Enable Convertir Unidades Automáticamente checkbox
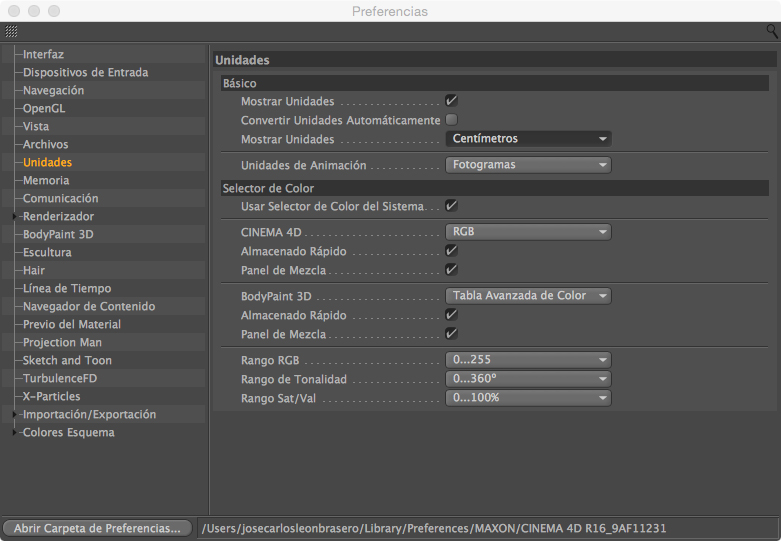The width and height of the screenshot is (781, 541). (451, 120)
